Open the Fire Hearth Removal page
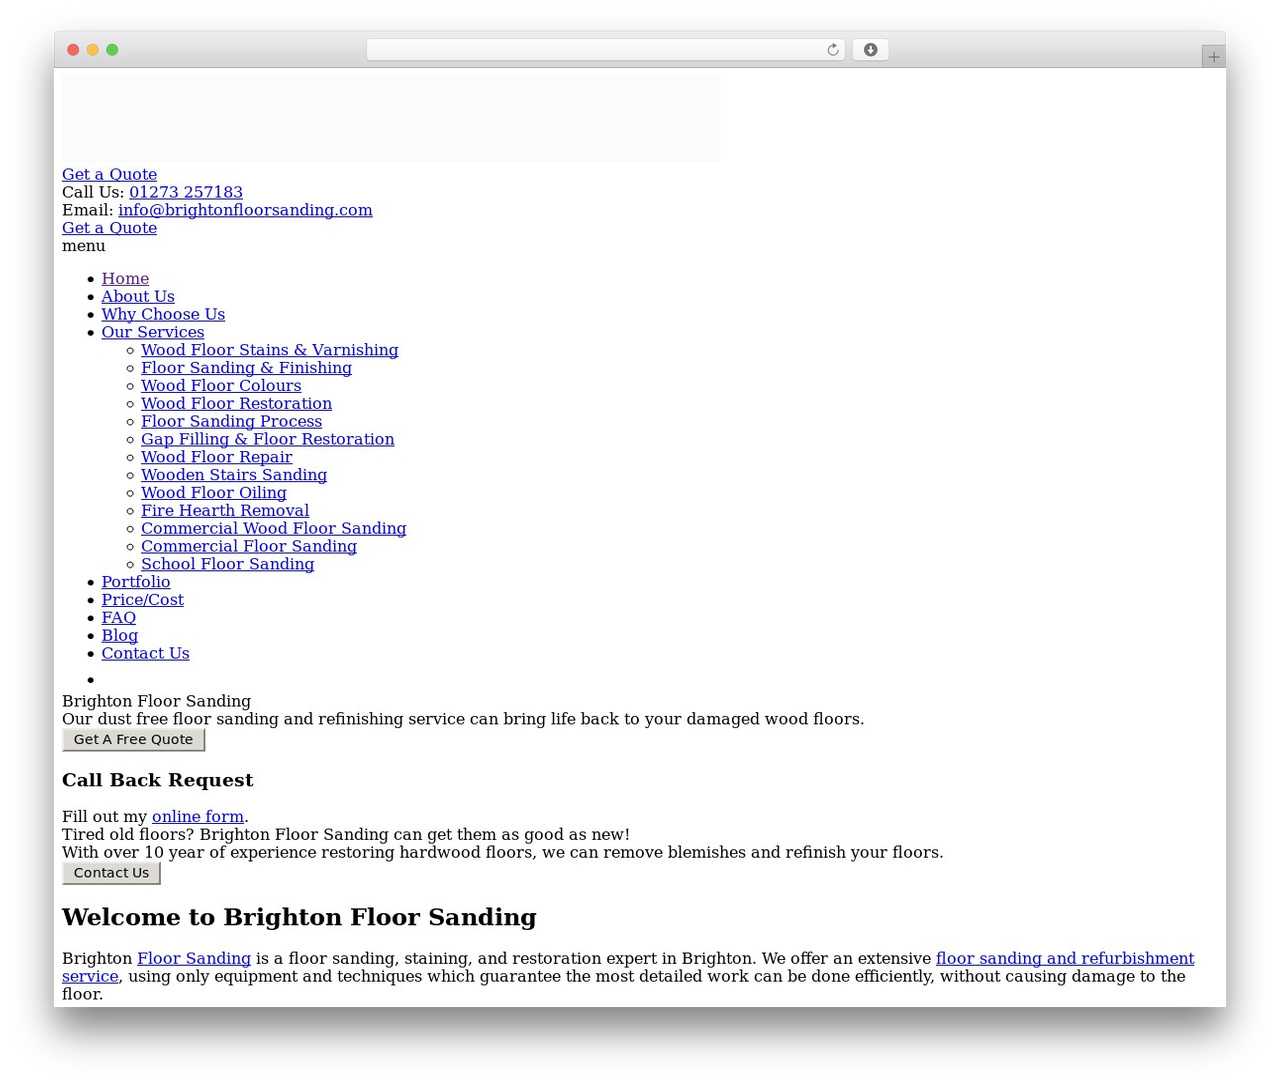The height and width of the screenshot is (1084, 1280). pos(225,511)
